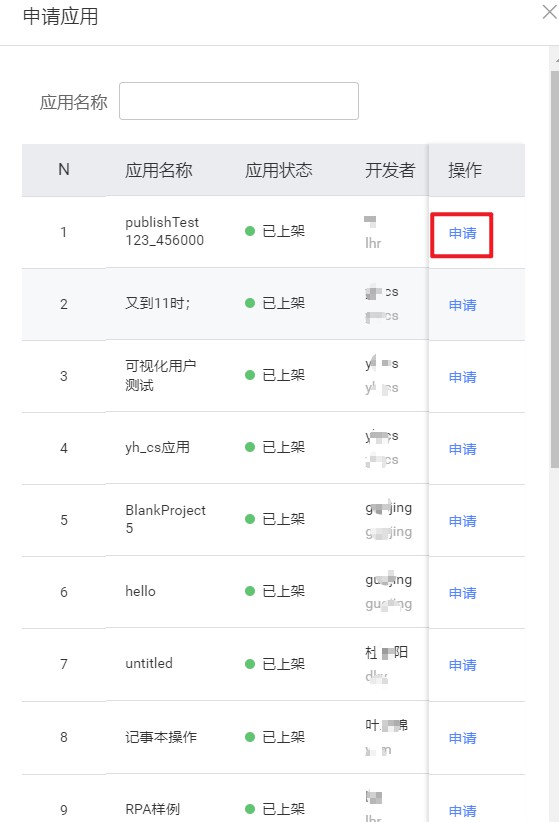
Task: Click 申请 for BlankProject 5
Action: pyautogui.click(x=463, y=521)
